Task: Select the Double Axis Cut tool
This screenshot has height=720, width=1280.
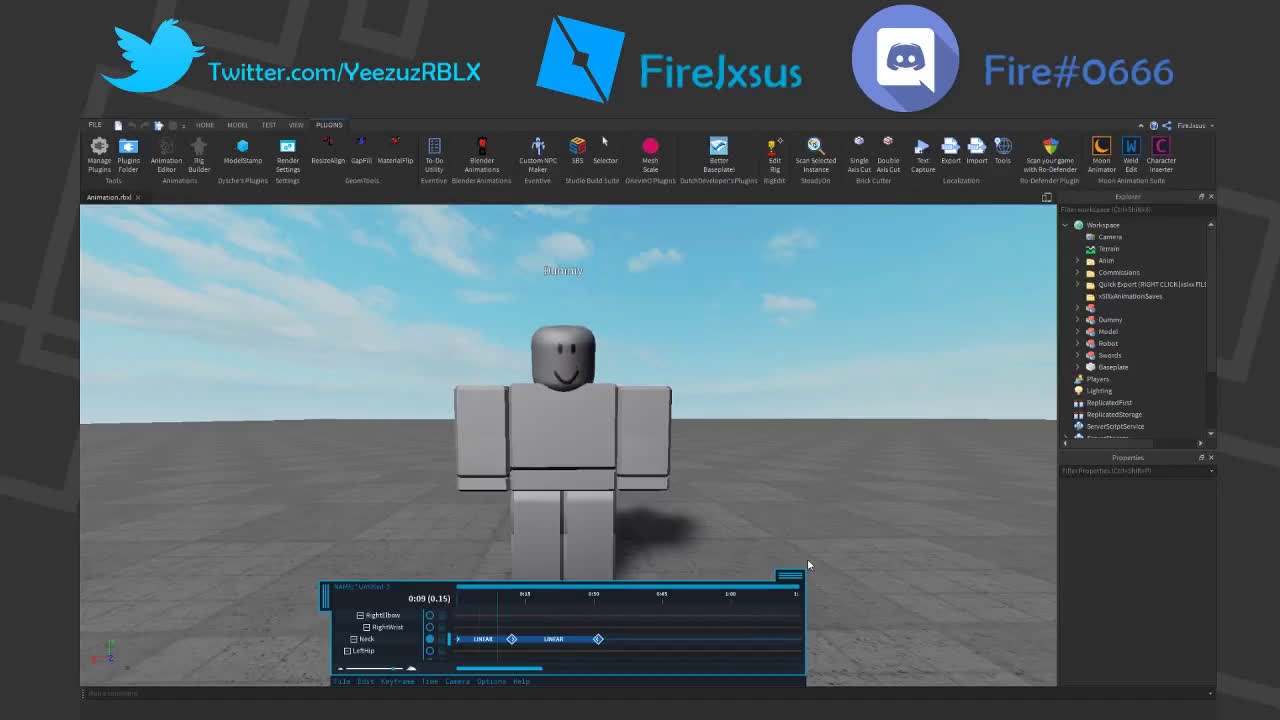Action: click(888, 155)
